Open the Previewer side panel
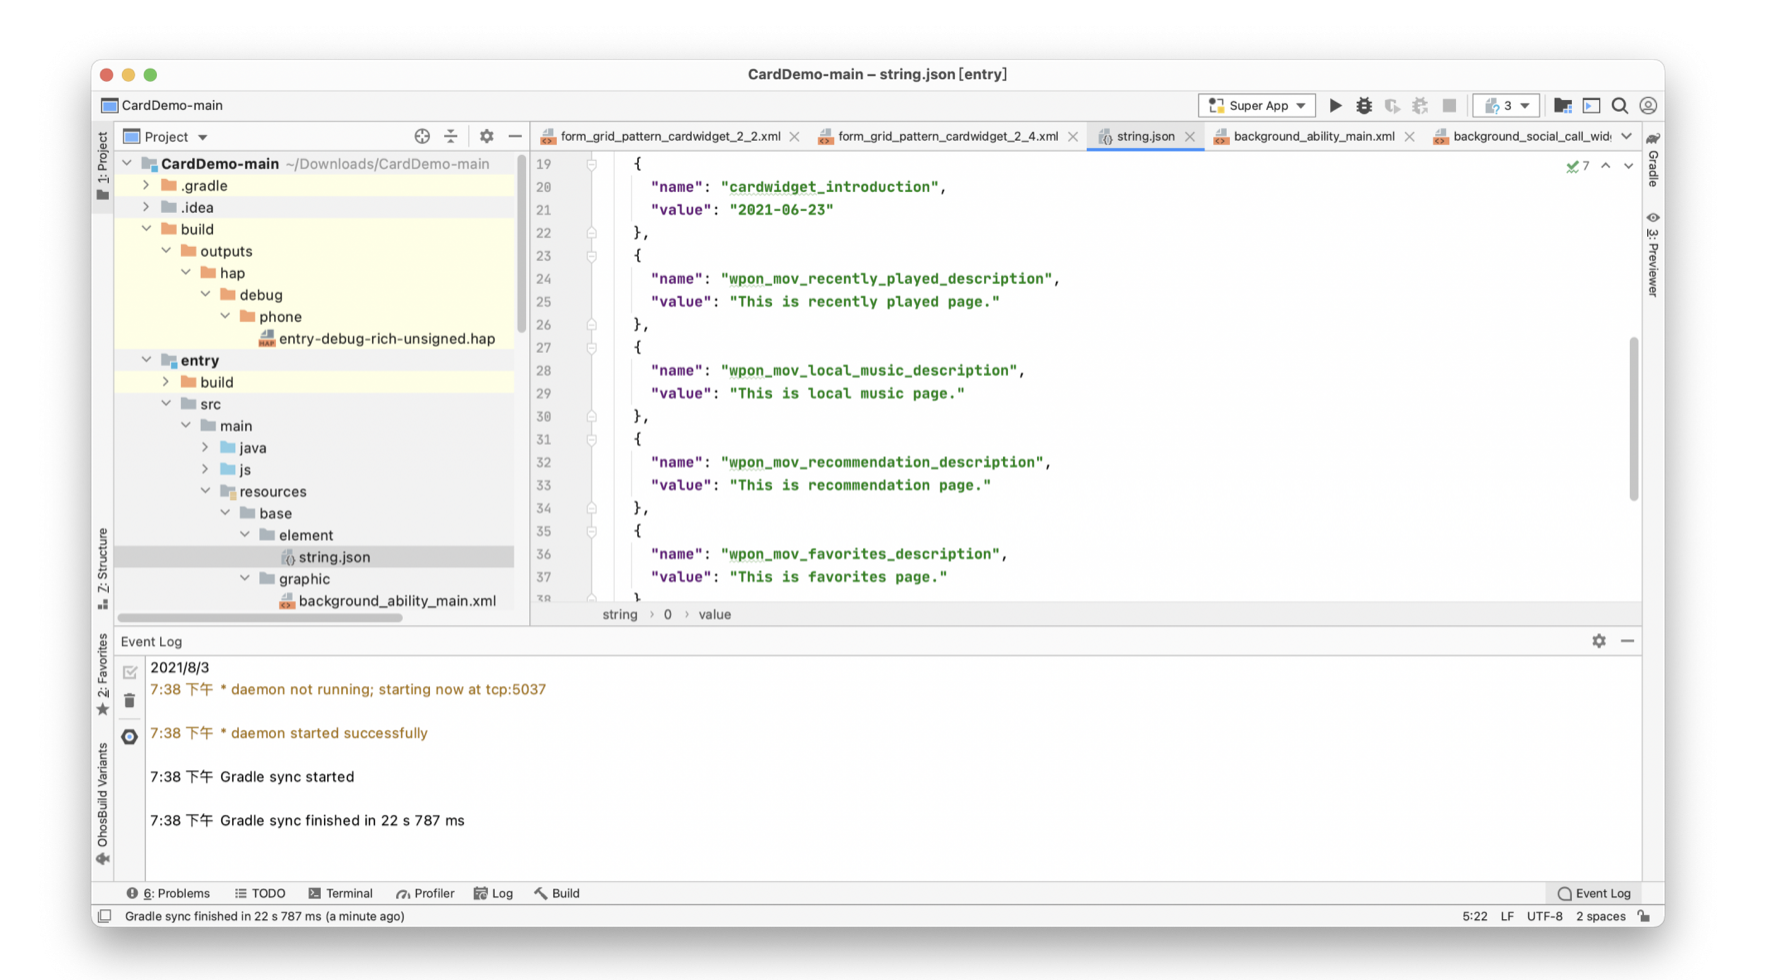This screenshot has height=980, width=1776. [1653, 254]
